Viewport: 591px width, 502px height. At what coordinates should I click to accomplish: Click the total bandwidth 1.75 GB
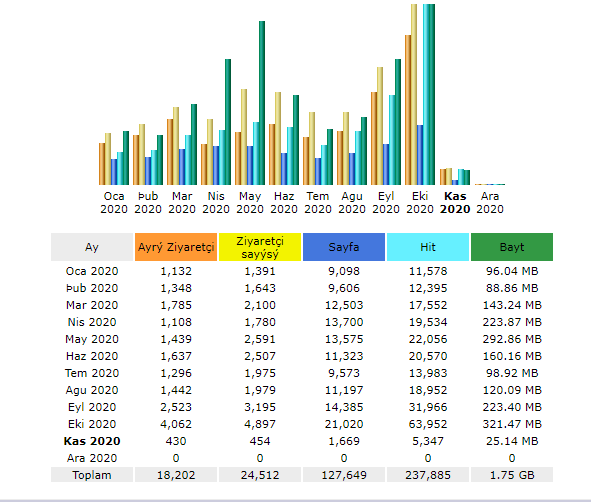(x=512, y=475)
